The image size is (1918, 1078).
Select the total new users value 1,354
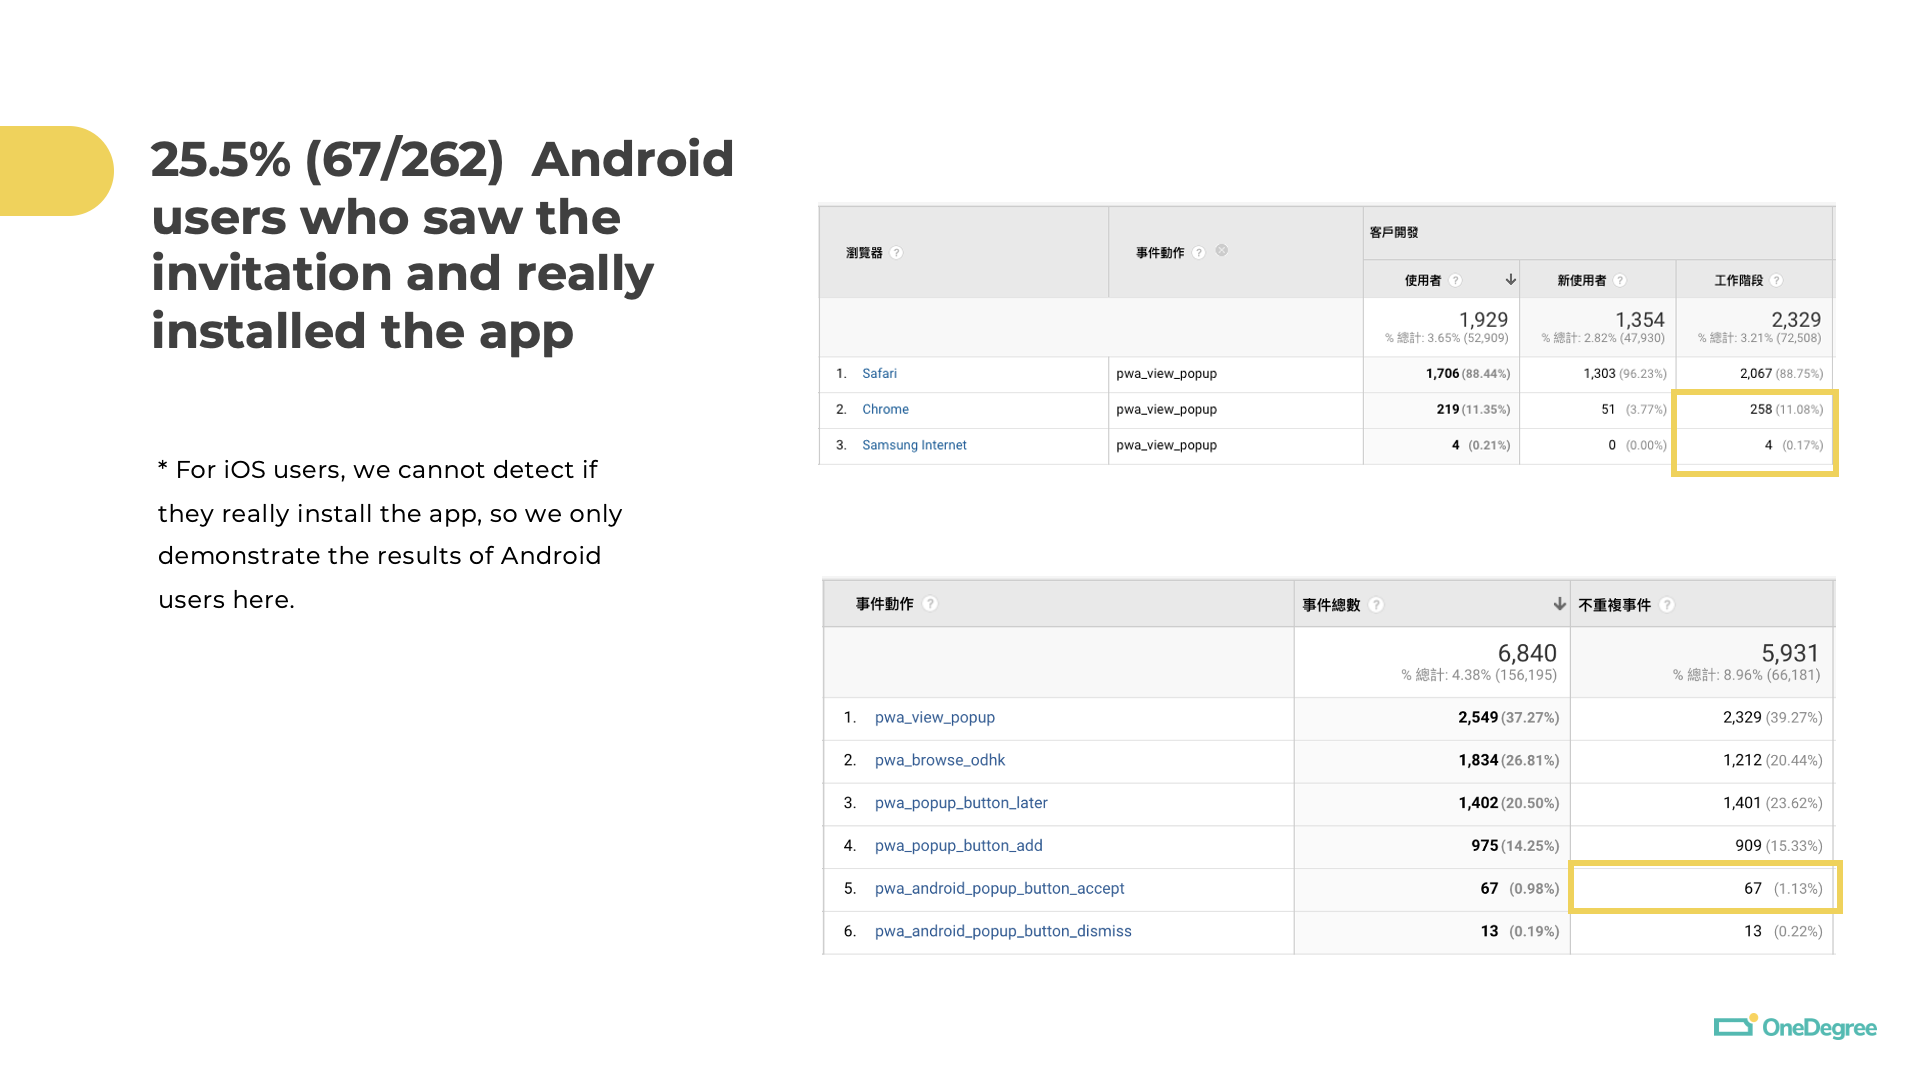[x=1640, y=320]
